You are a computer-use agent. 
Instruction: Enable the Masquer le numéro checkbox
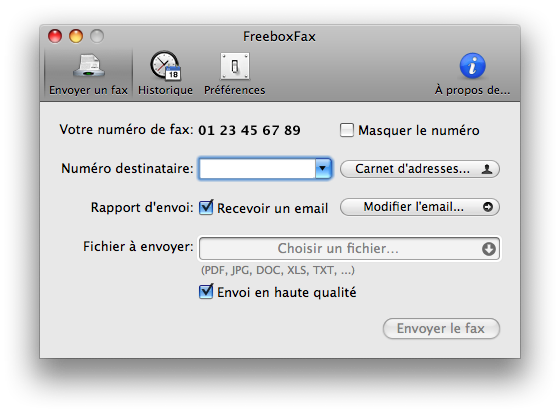coord(347,130)
